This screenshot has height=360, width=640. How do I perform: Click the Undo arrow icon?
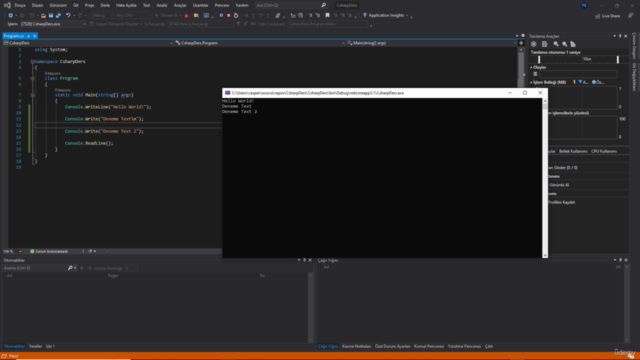pos(68,16)
